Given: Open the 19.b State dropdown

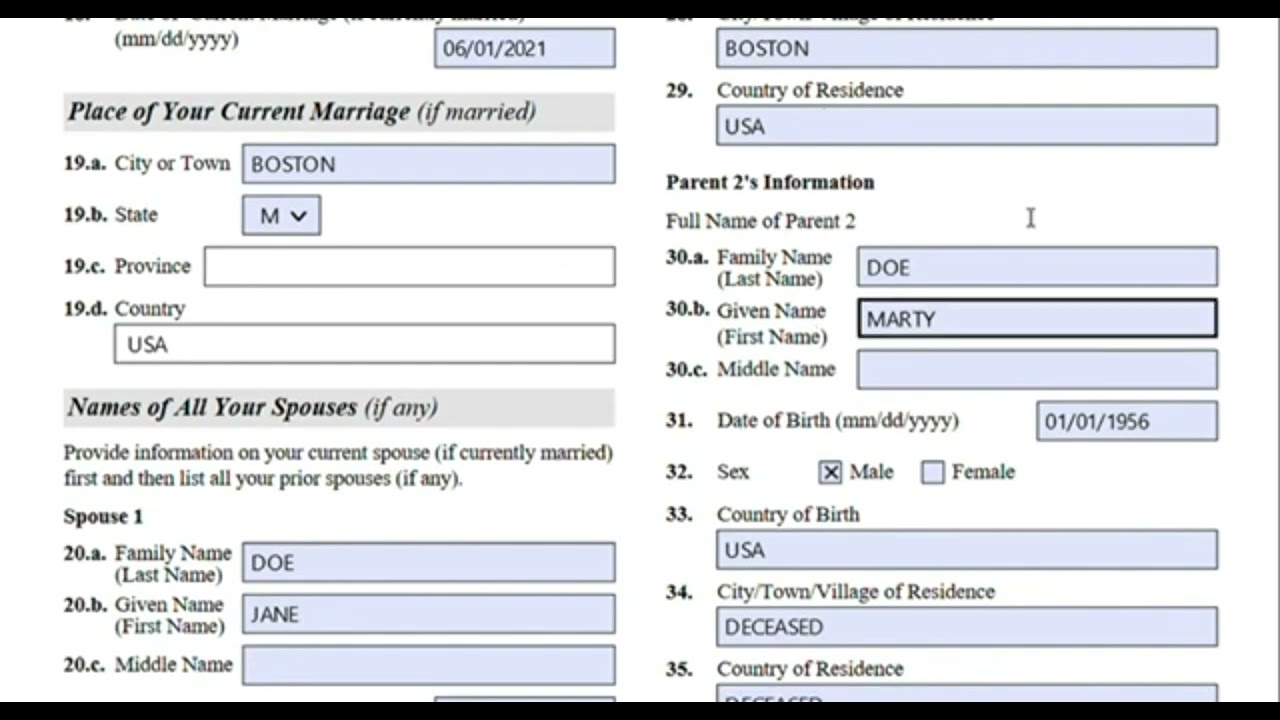Looking at the screenshot, I should click(281, 216).
